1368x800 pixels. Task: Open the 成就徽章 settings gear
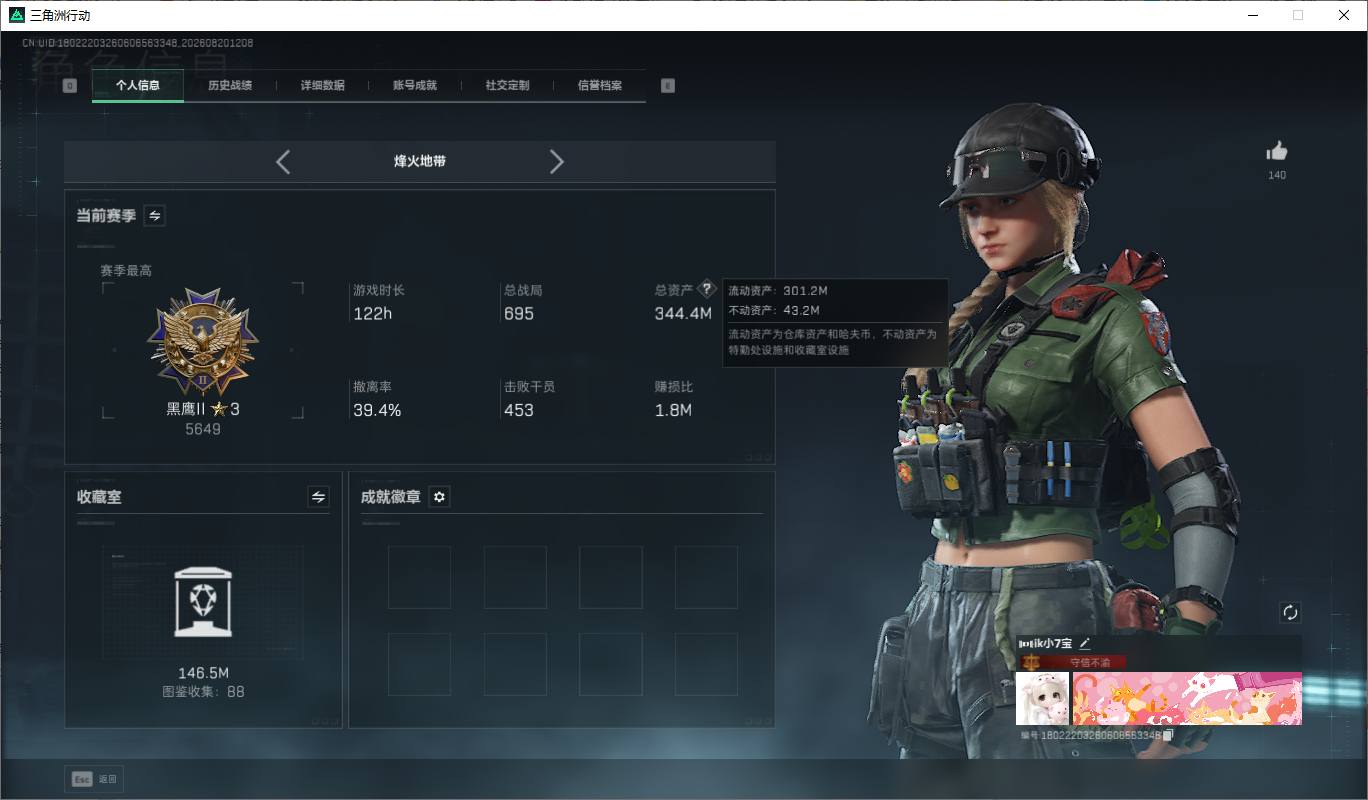438,497
